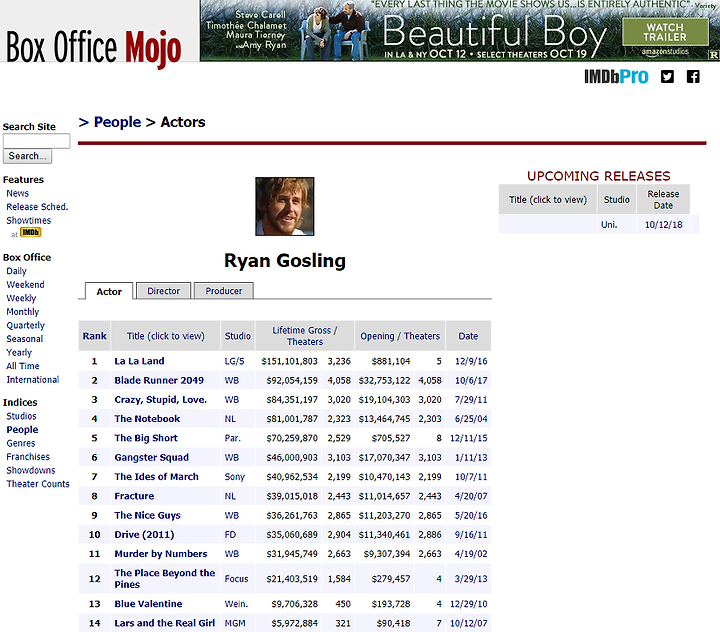
Task: Open the Gangster Squad title link
Action: [x=152, y=458]
